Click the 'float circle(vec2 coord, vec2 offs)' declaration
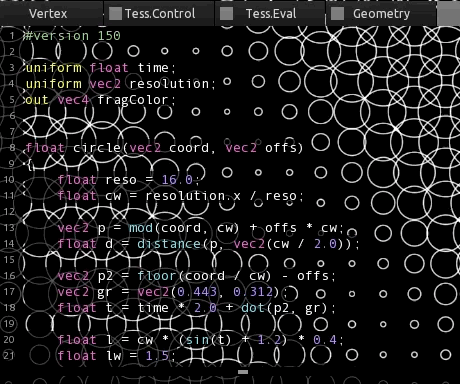 [164, 148]
